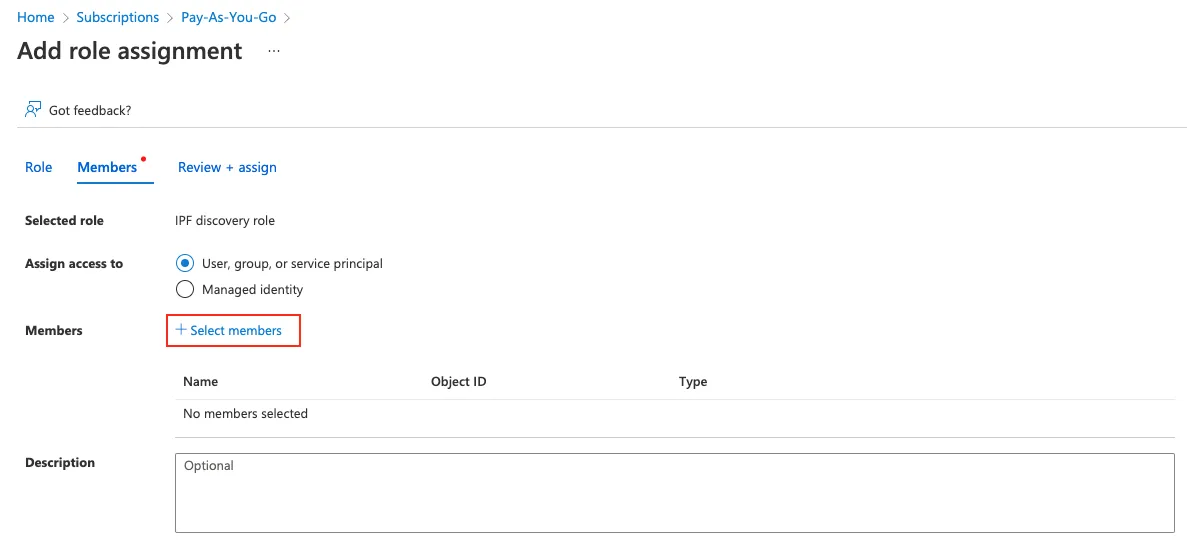Click the Select members link text
1187x540 pixels.
[x=236, y=330]
